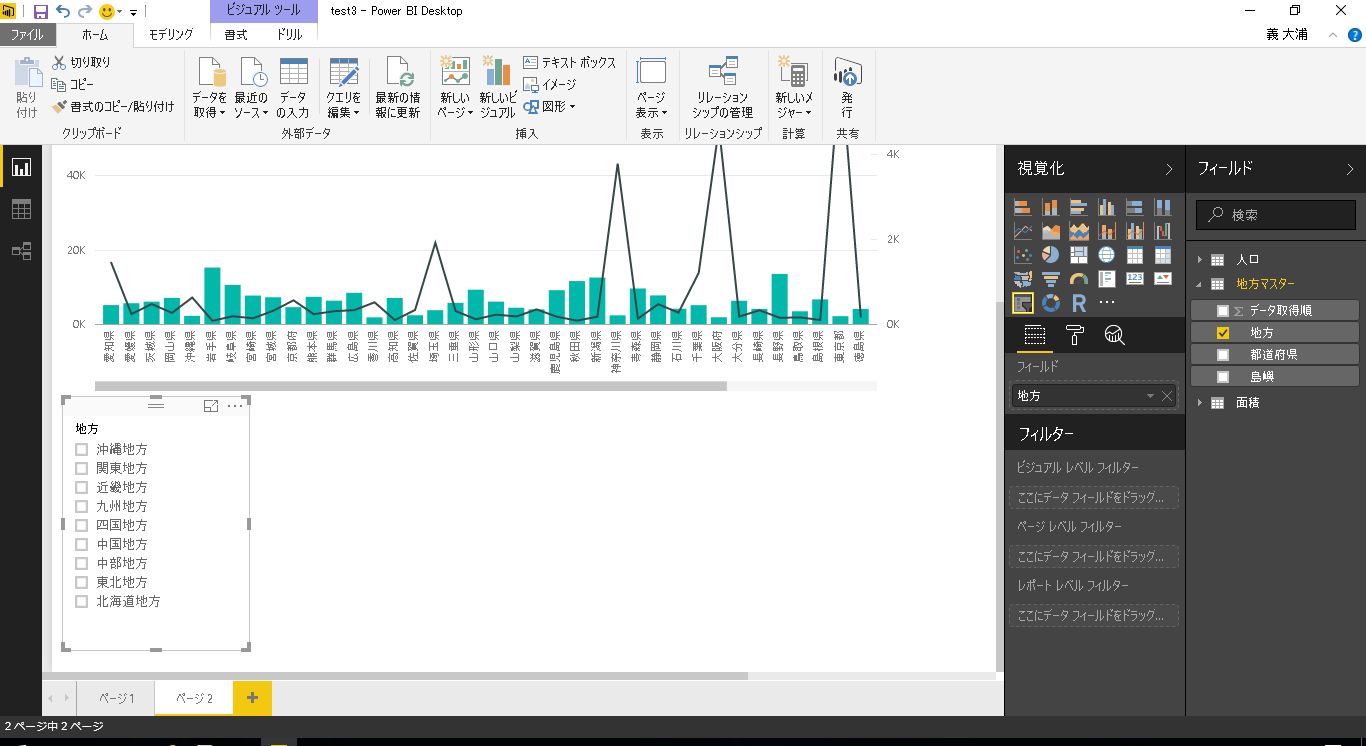
Task: Collapse the 地方マスター table
Action: click(x=1200, y=284)
